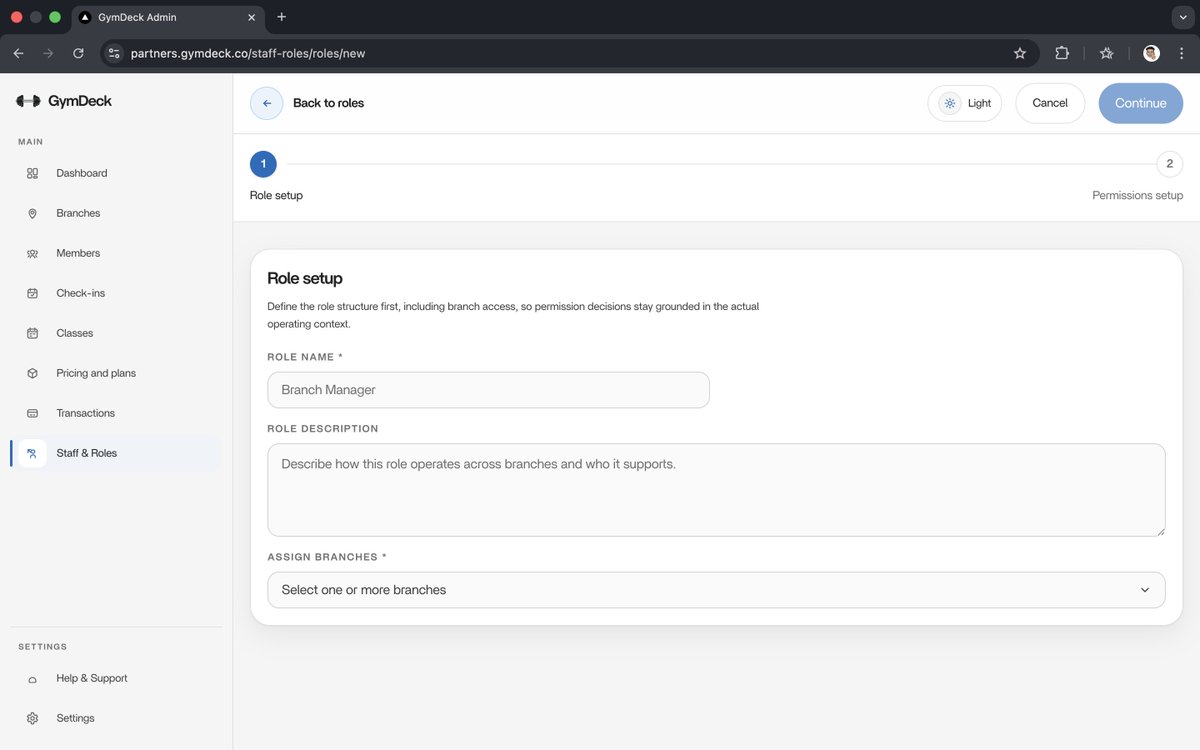Open the browser extensions puzzle icon
The width and height of the screenshot is (1200, 750).
point(1062,53)
